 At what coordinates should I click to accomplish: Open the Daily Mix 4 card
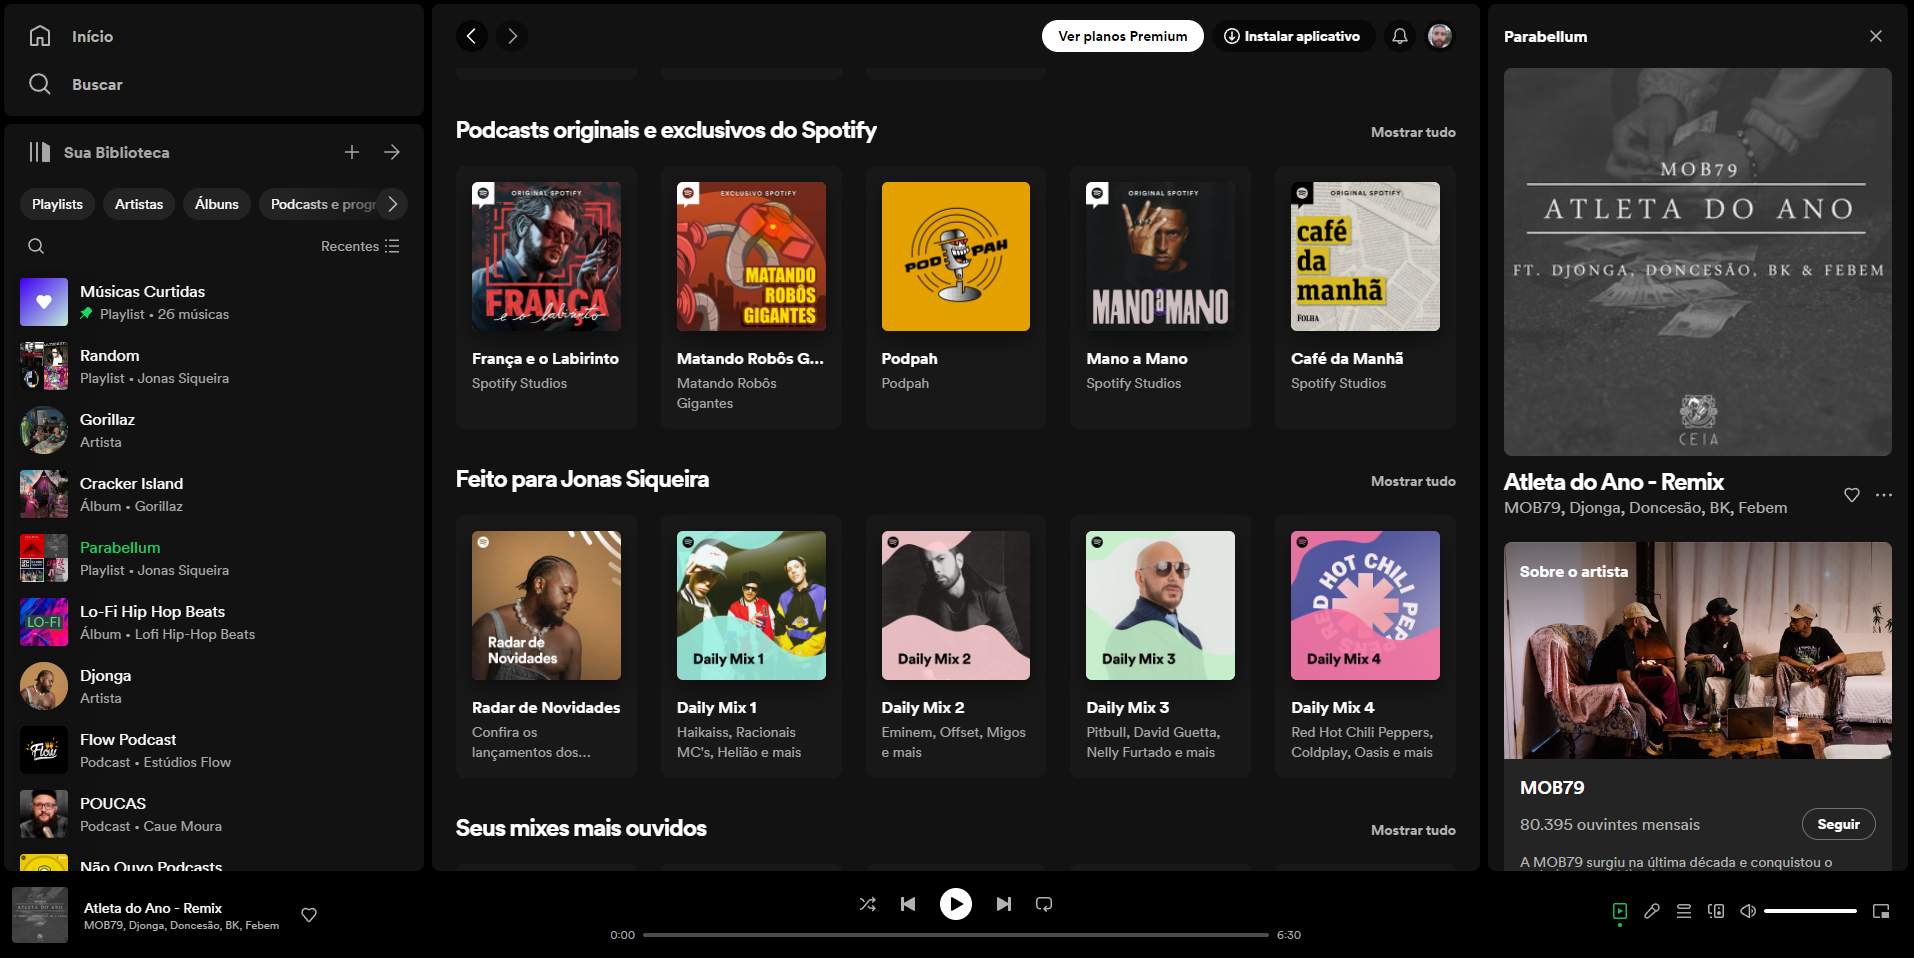(1365, 646)
